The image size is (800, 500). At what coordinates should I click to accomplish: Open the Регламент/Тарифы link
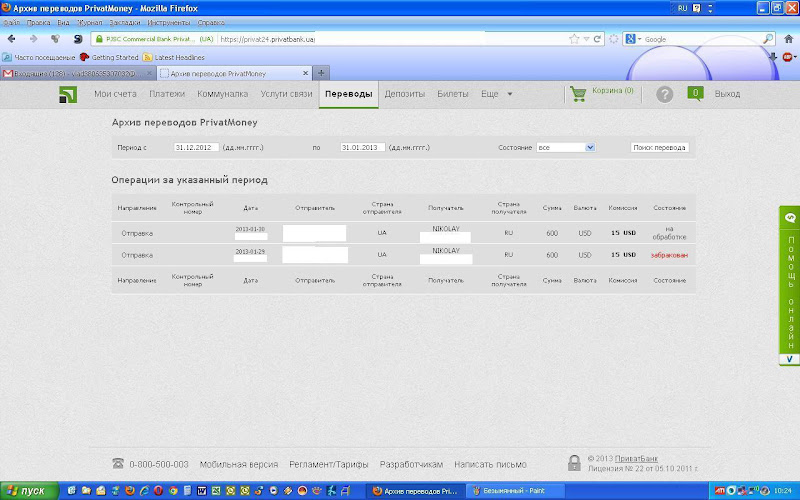pos(329,464)
